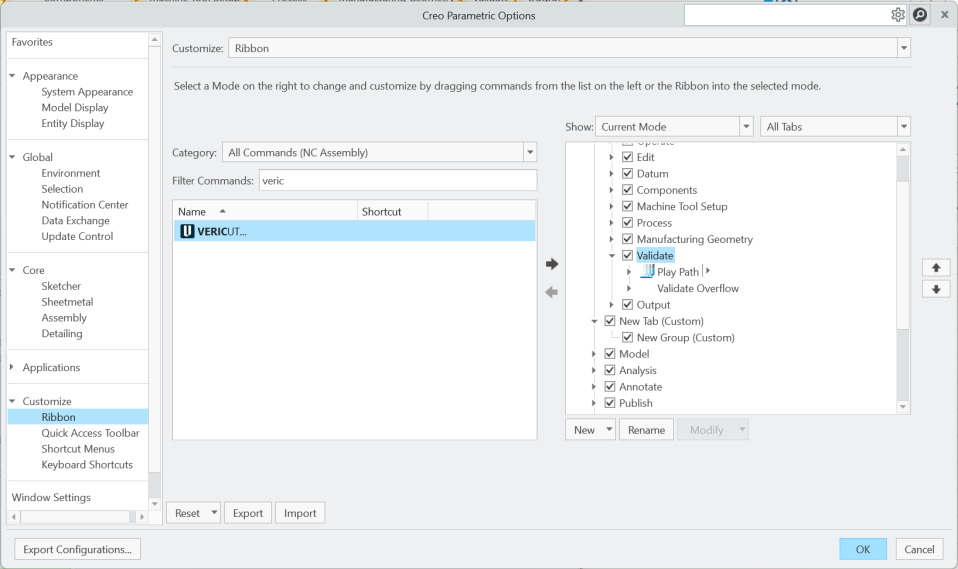Toggle the Machine Tool Setup checkbox

[627, 206]
